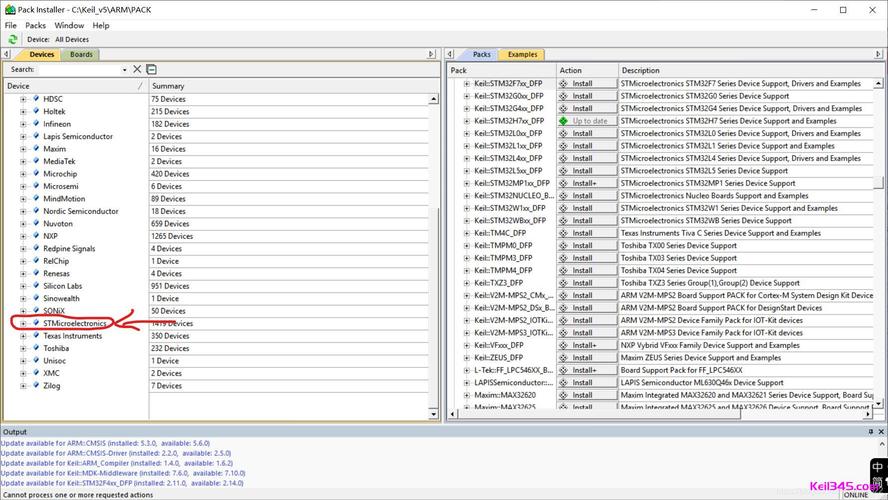Click the right arrow icon of Packs pane
This screenshot has height=500, width=888.
click(878, 54)
